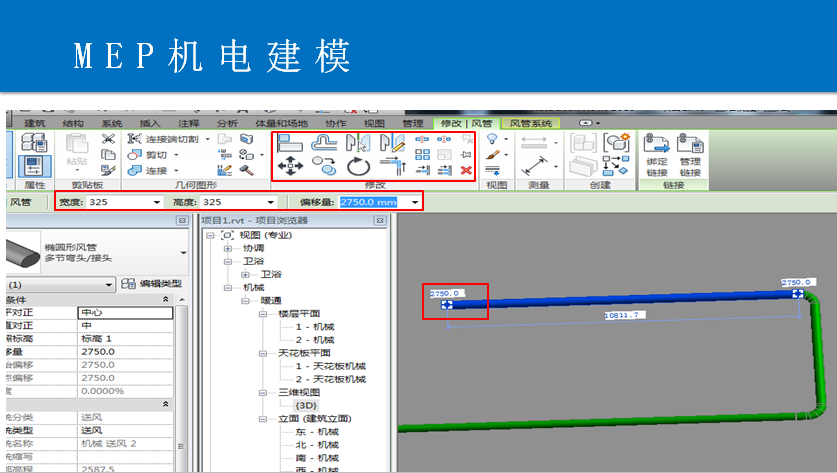837x473 pixels.
Task: Toggle the Properties palette button
Action: pos(34,166)
